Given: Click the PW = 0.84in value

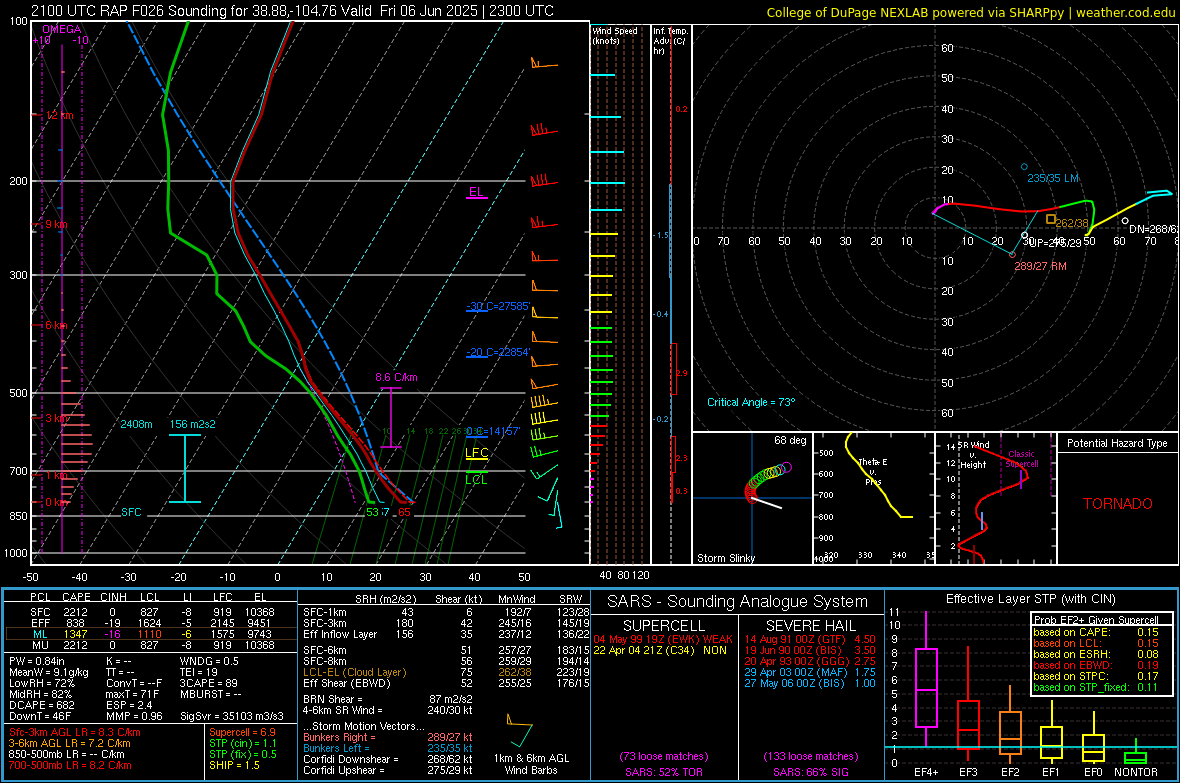Looking at the screenshot, I should (x=36, y=661).
